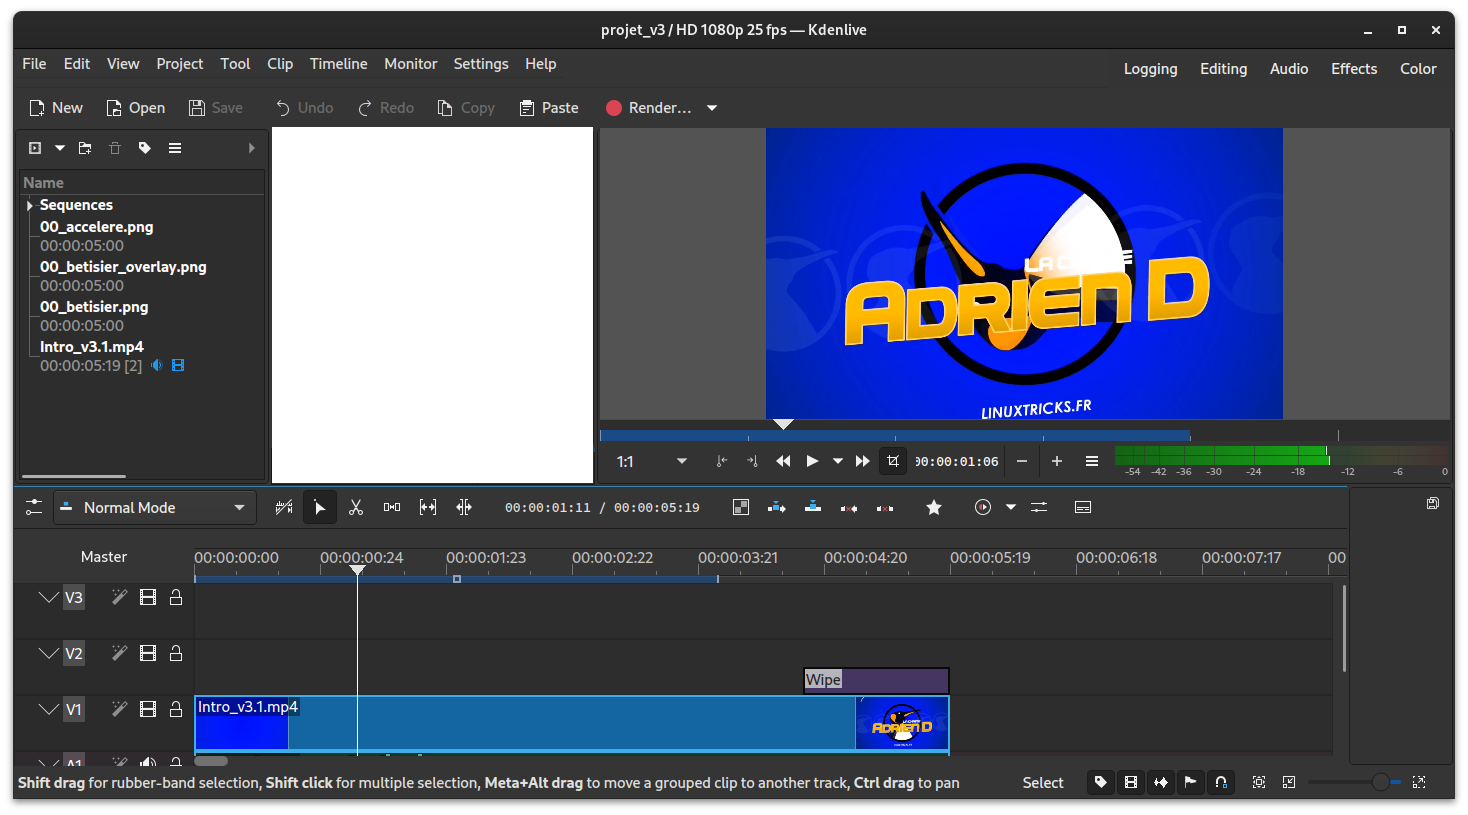
Task: Open the Render dropdown arrow
Action: point(712,108)
